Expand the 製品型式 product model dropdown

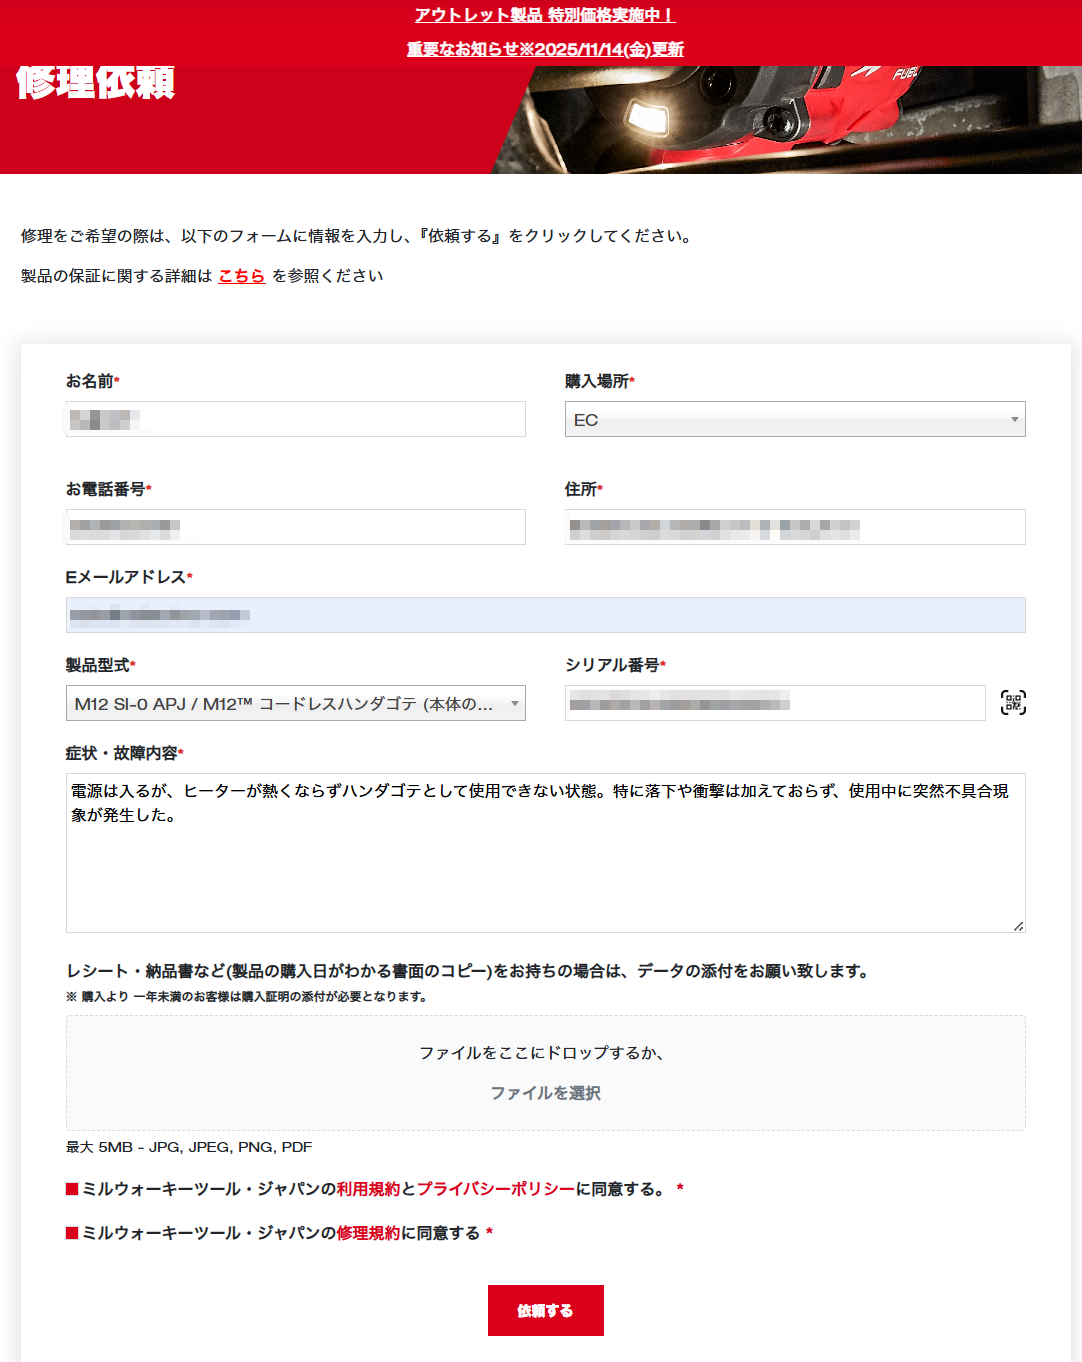pos(295,704)
